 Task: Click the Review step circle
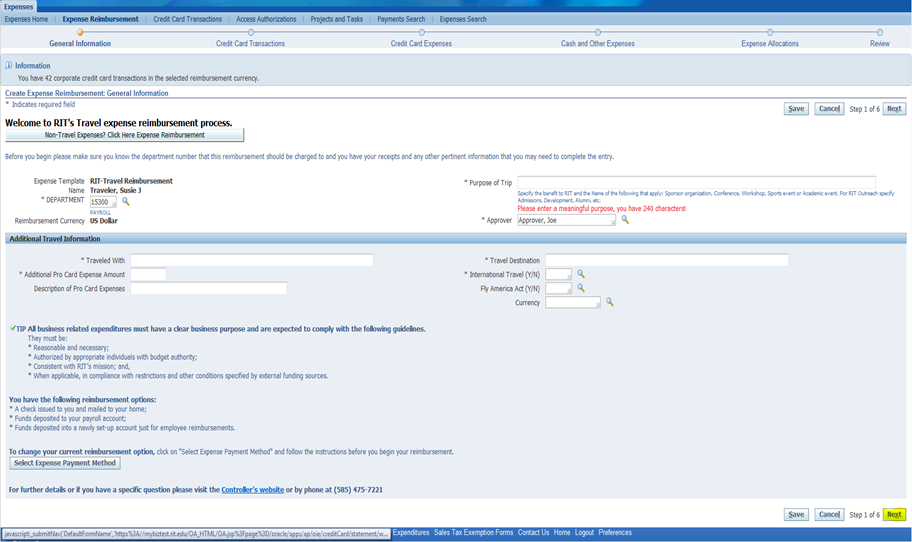(x=879, y=32)
